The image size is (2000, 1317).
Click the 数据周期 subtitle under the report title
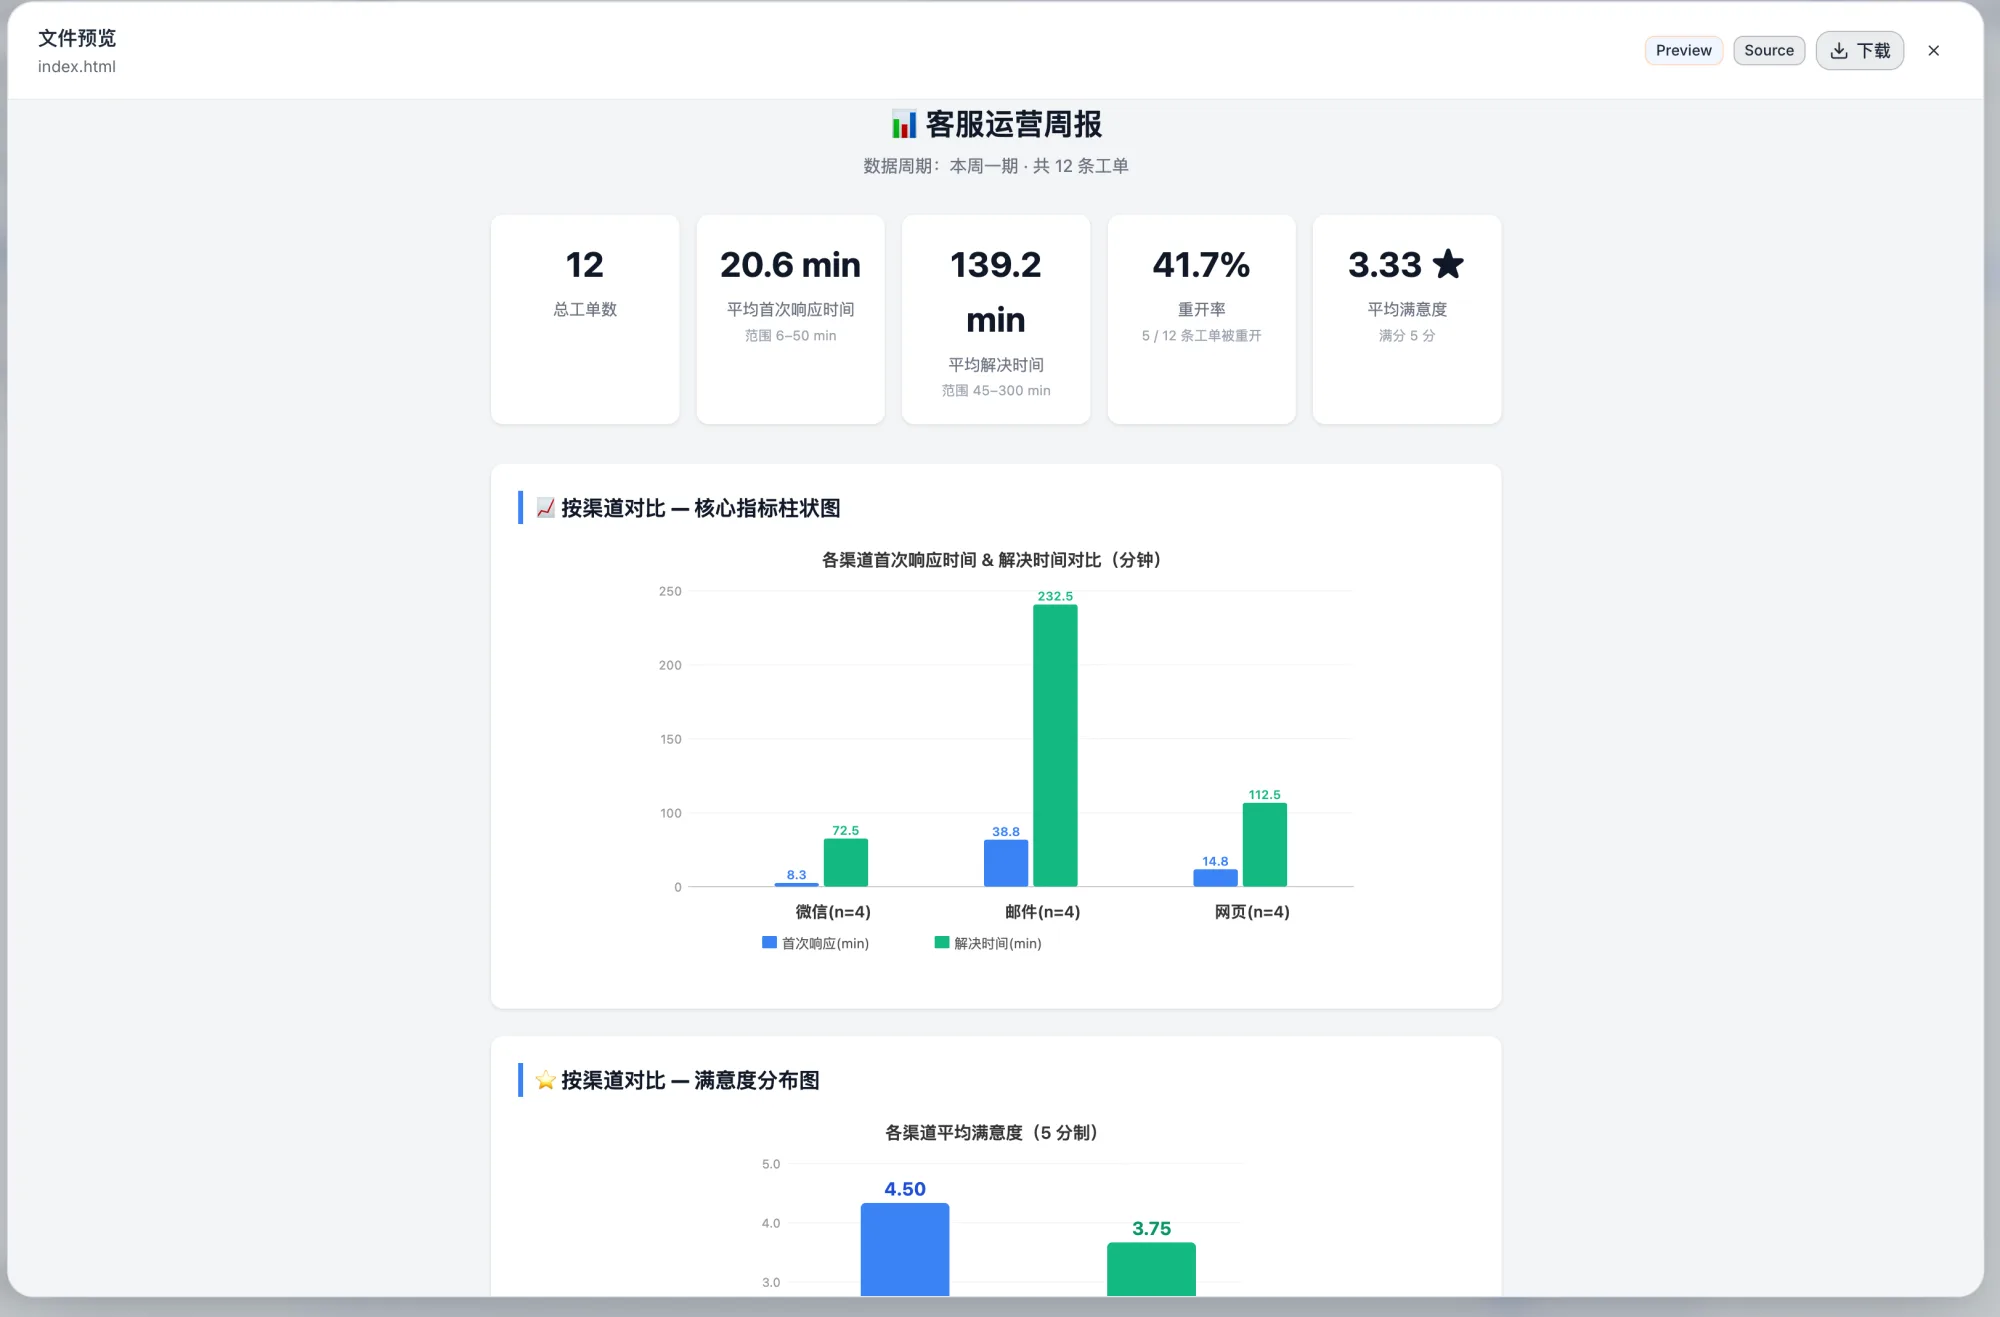point(995,166)
